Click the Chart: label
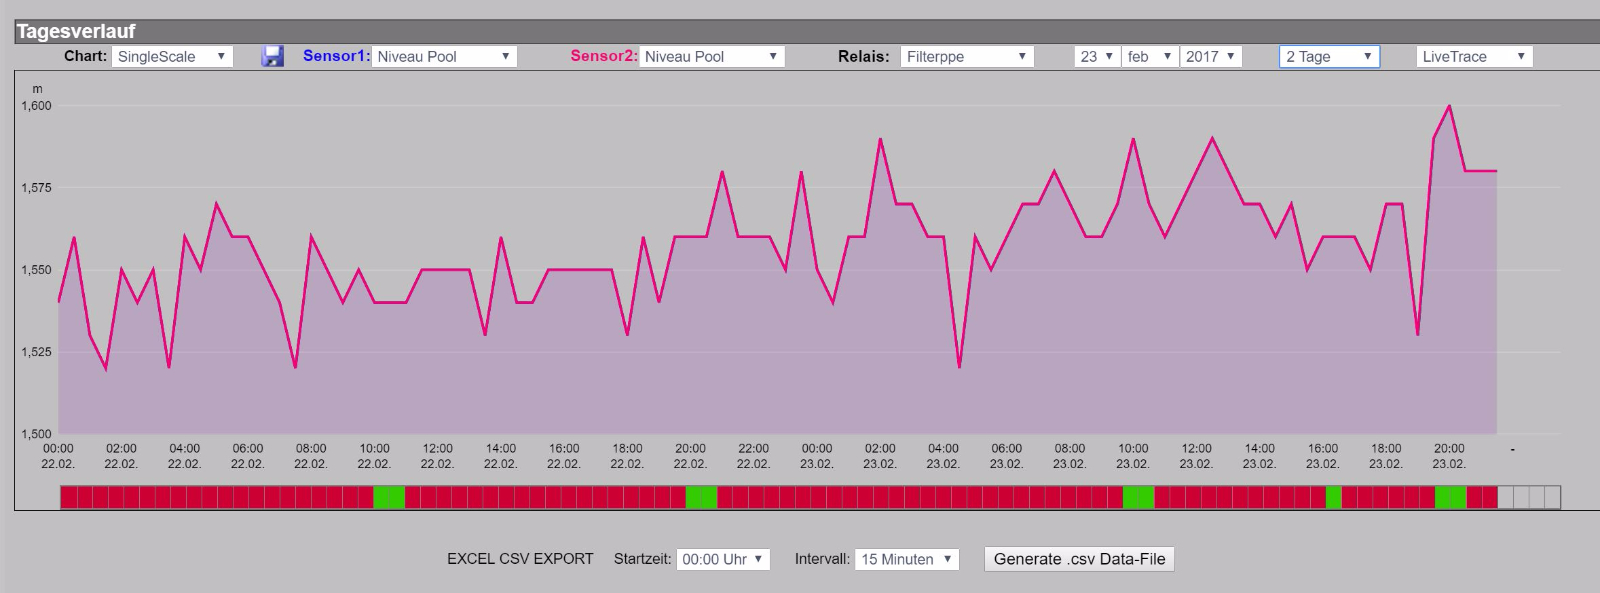The width and height of the screenshot is (1600, 593). (x=85, y=56)
